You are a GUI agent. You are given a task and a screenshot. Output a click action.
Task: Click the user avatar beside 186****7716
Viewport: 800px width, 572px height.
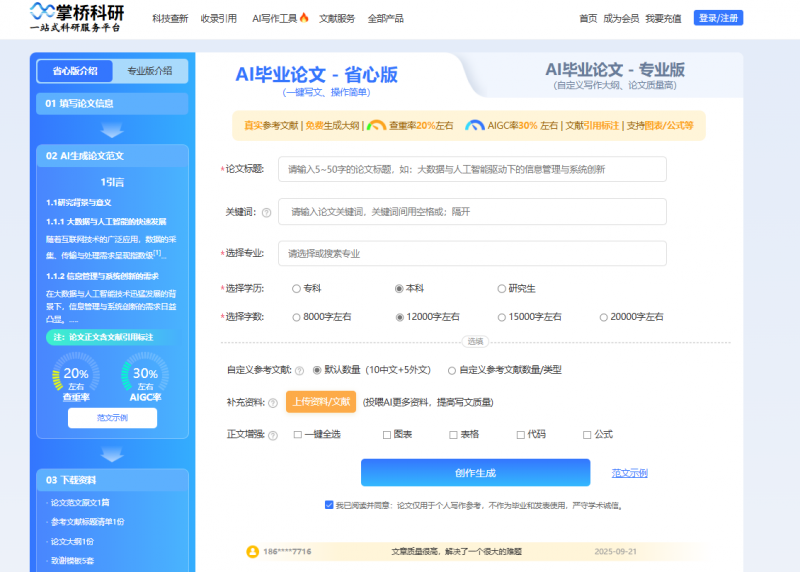coord(253,552)
